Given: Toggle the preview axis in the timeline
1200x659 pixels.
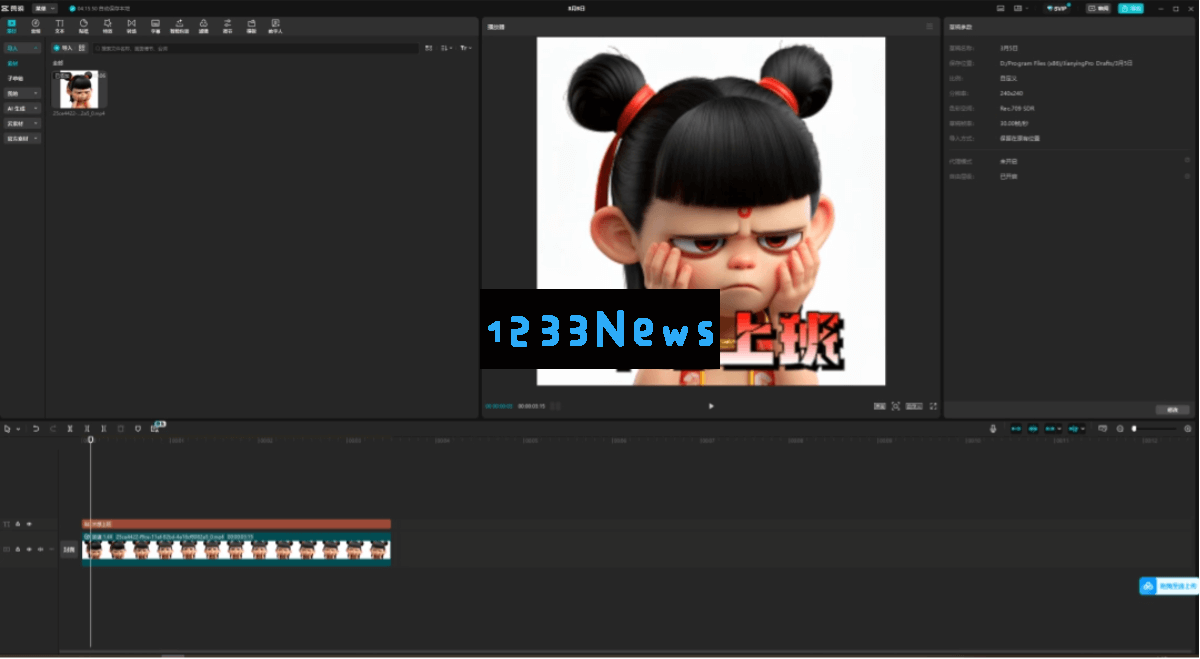Looking at the screenshot, I should pyautogui.click(x=1074, y=429).
